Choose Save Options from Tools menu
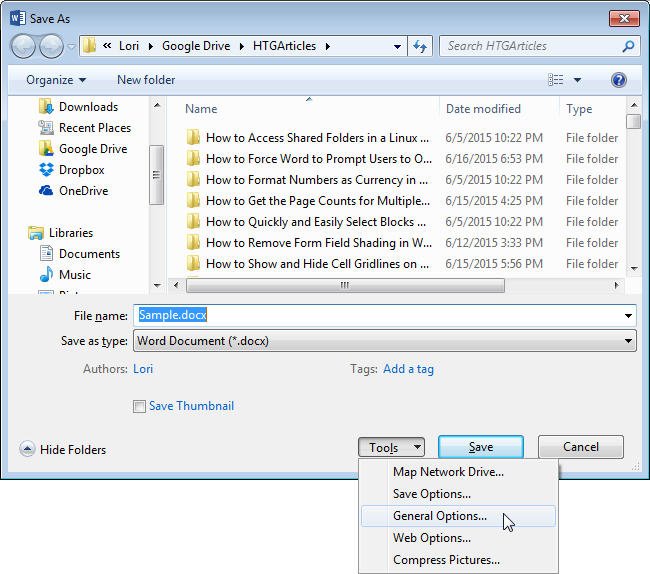 click(x=458, y=494)
